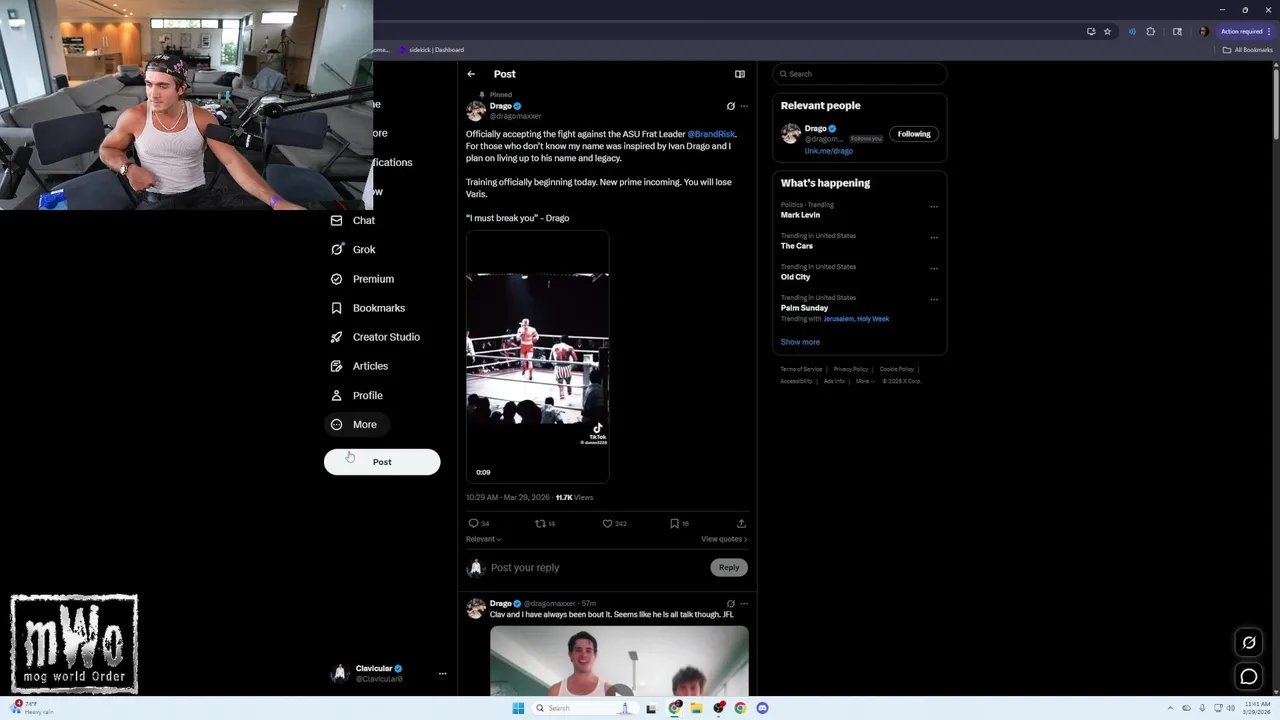Open Premium in the sidebar
The image size is (1280, 720).
[362, 279]
